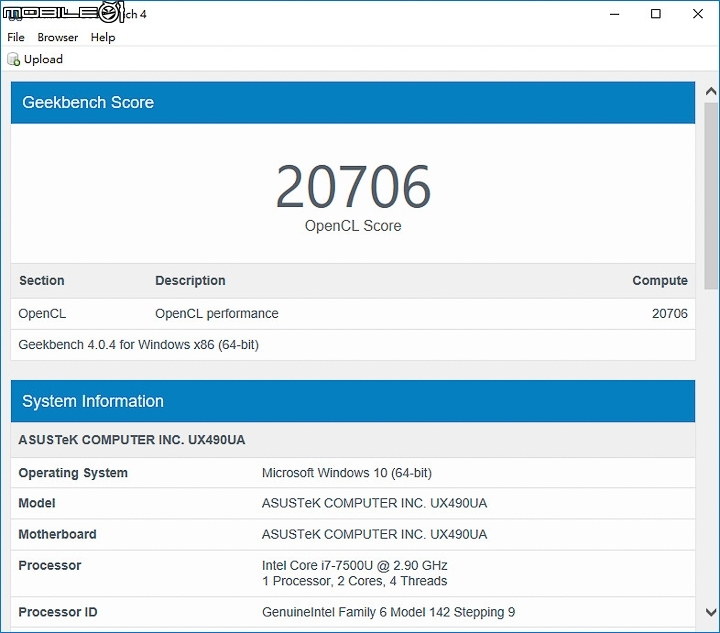Click the Compute column header
This screenshot has width=720, height=633.
pyautogui.click(x=660, y=280)
